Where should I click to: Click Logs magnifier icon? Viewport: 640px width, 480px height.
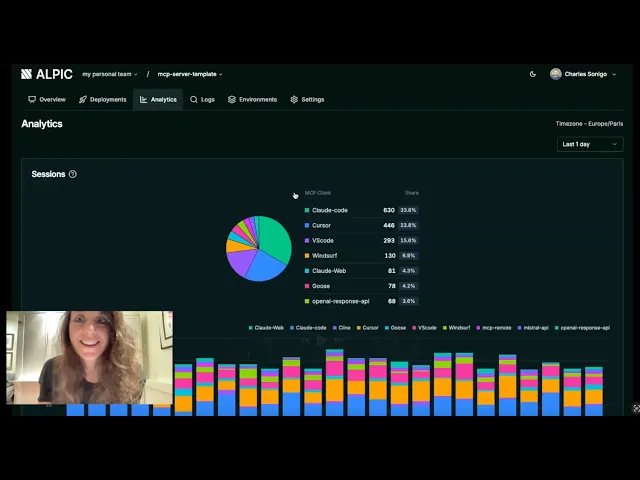click(x=193, y=100)
